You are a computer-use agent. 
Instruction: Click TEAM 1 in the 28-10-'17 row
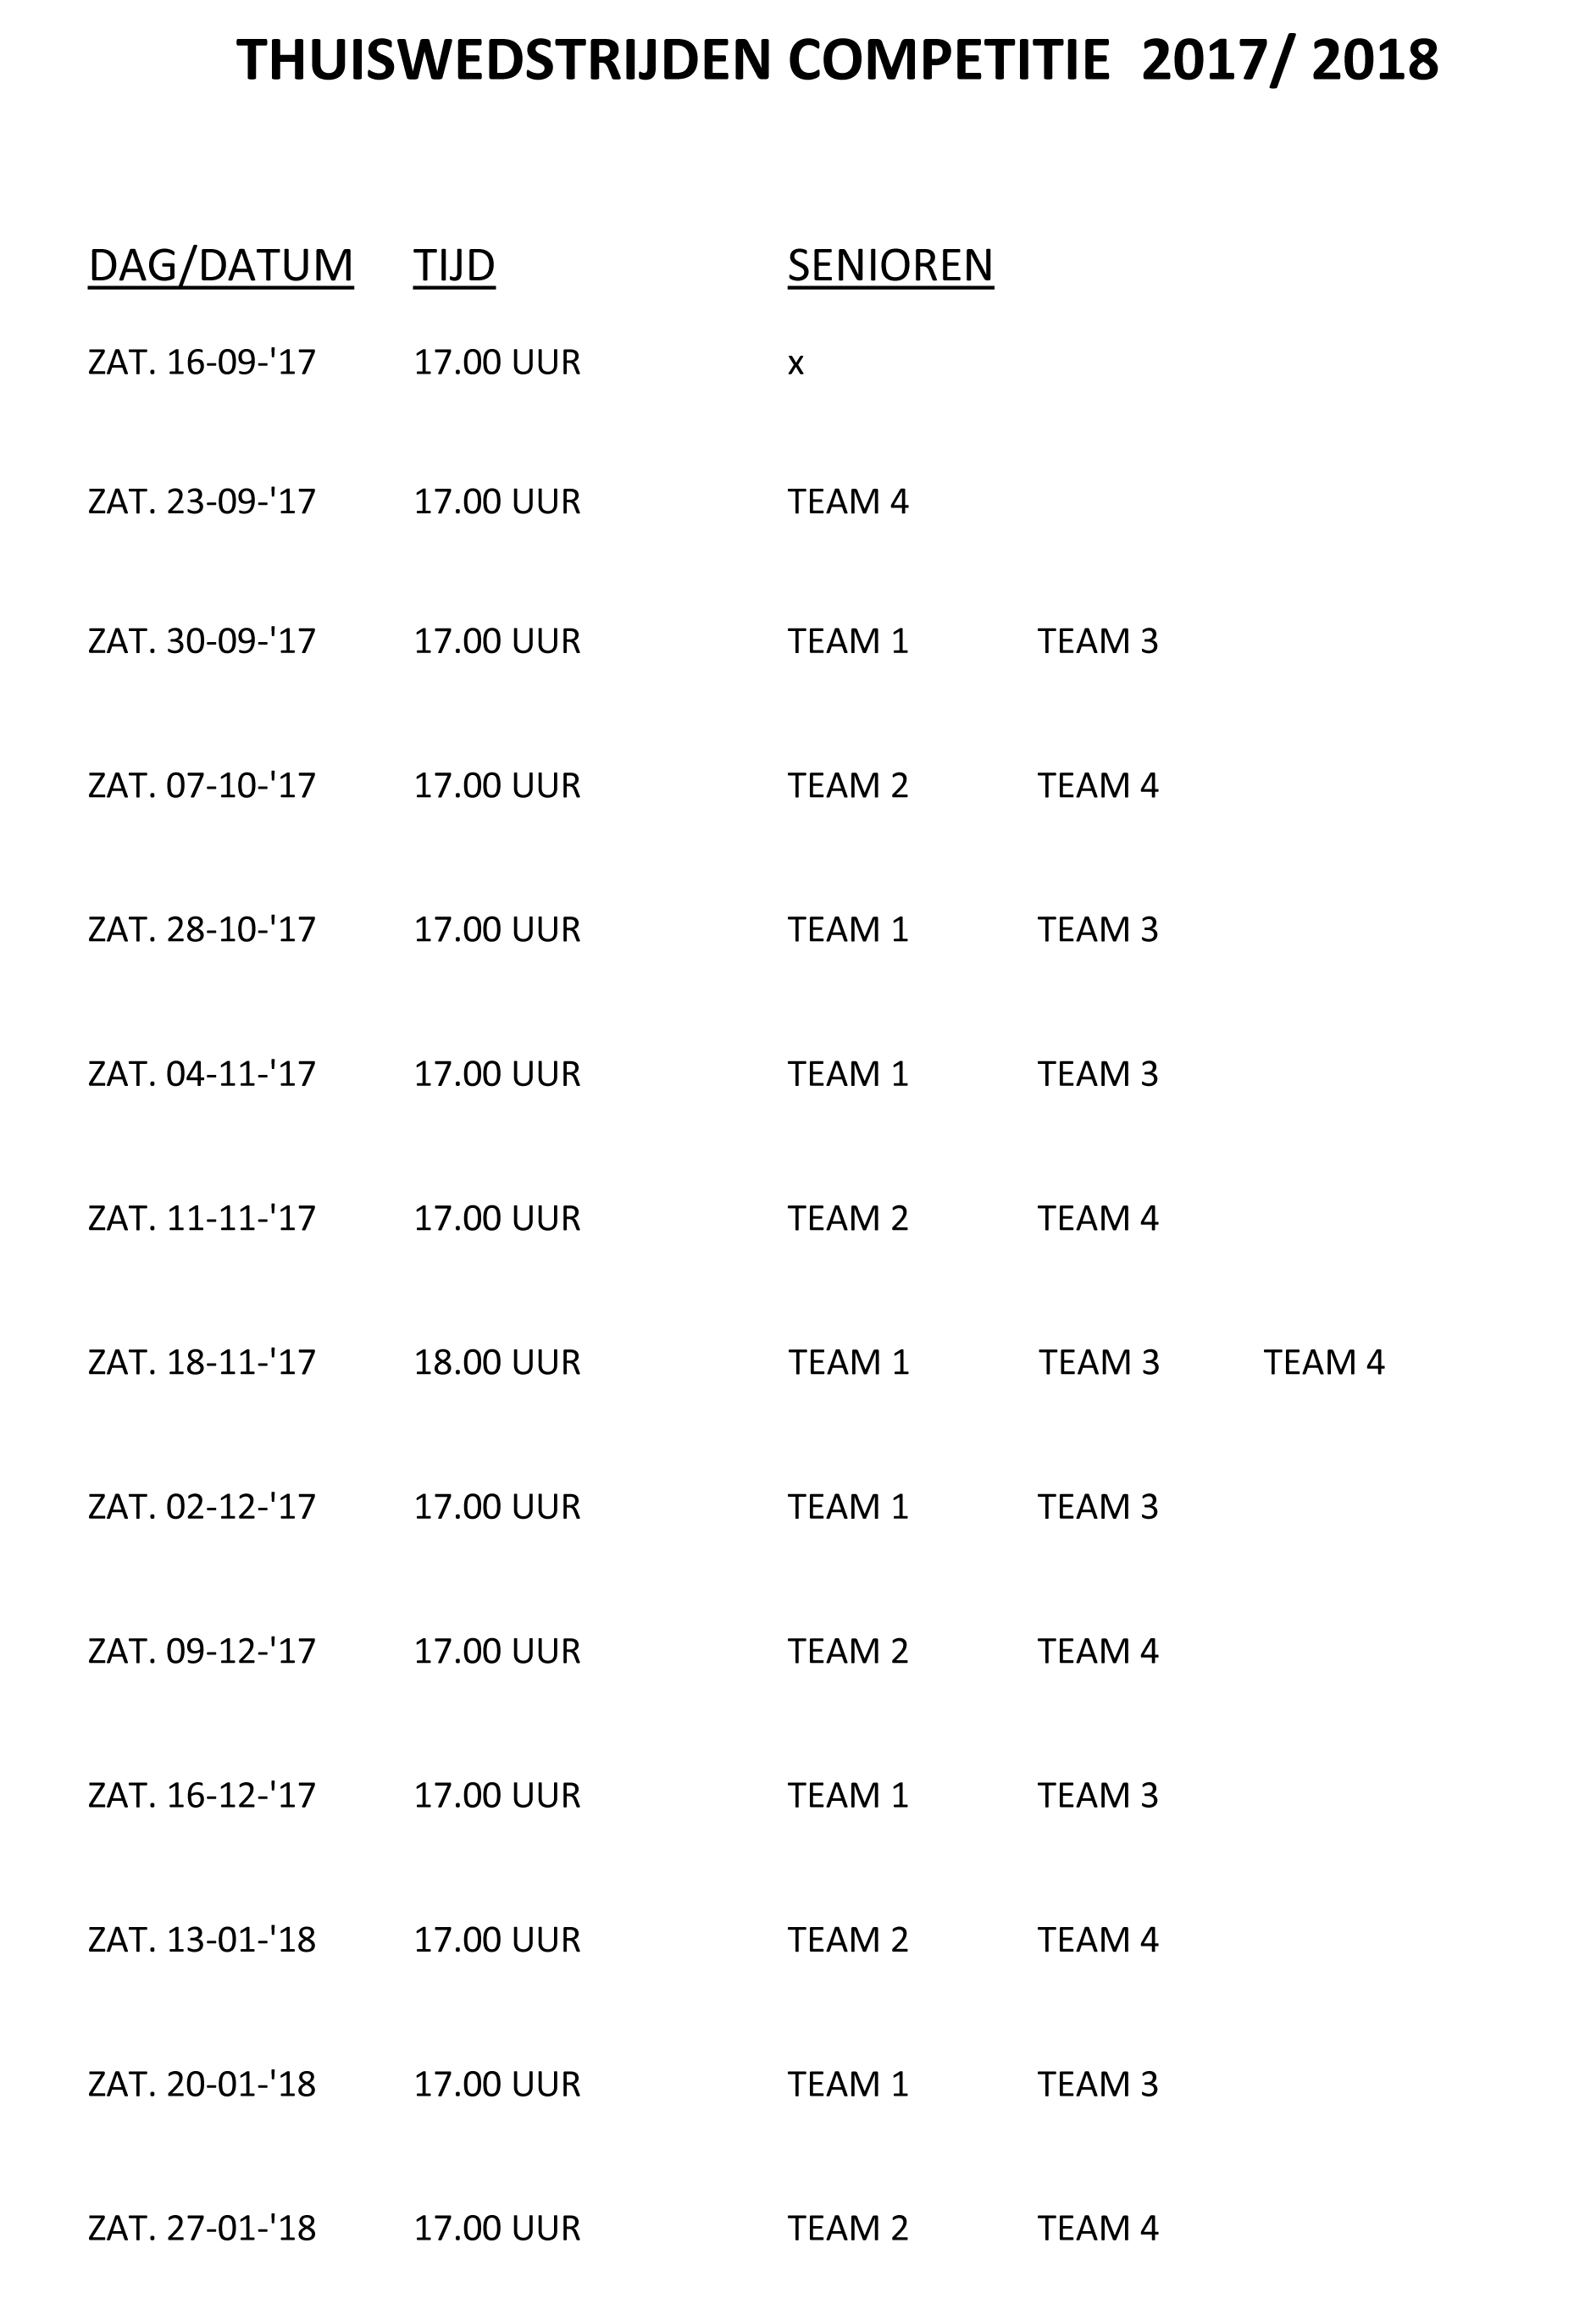(848, 930)
